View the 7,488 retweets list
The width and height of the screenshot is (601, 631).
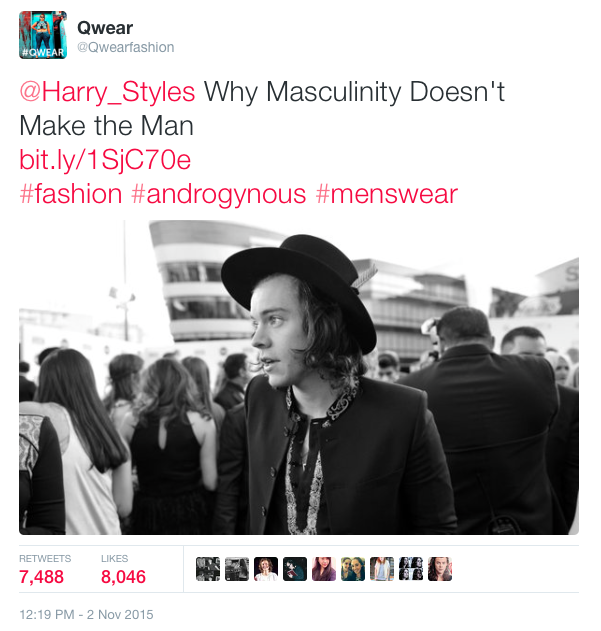click(x=45, y=570)
